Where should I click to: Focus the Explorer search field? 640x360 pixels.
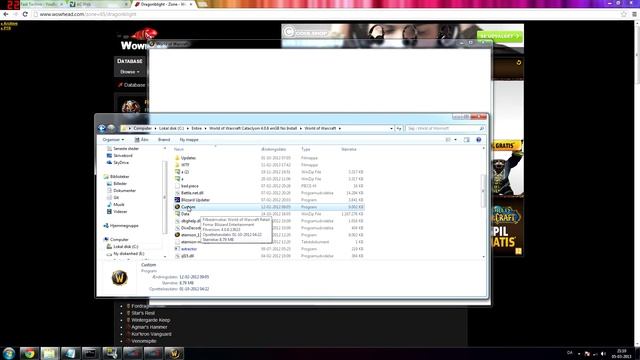click(445, 129)
